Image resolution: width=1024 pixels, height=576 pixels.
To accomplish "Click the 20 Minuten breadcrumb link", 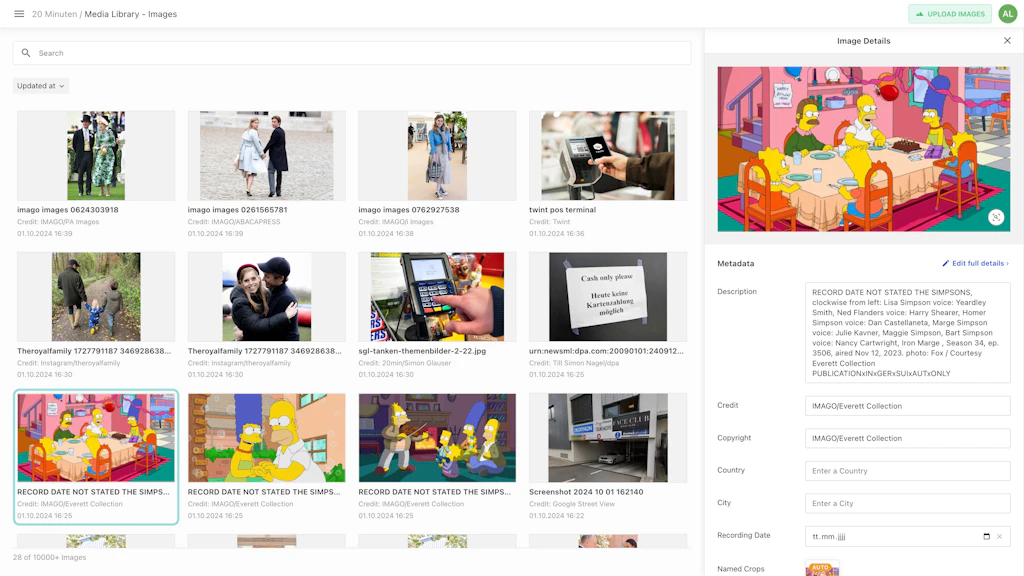I will point(54,14).
